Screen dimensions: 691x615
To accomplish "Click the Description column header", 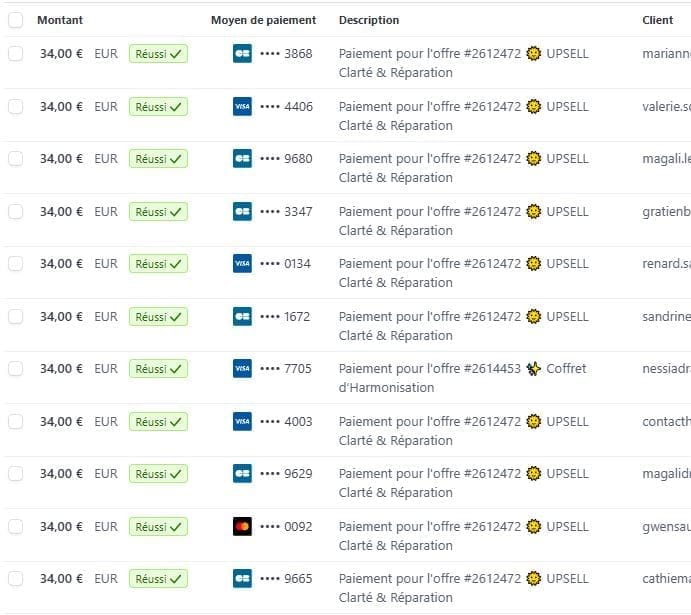I will (369, 20).
